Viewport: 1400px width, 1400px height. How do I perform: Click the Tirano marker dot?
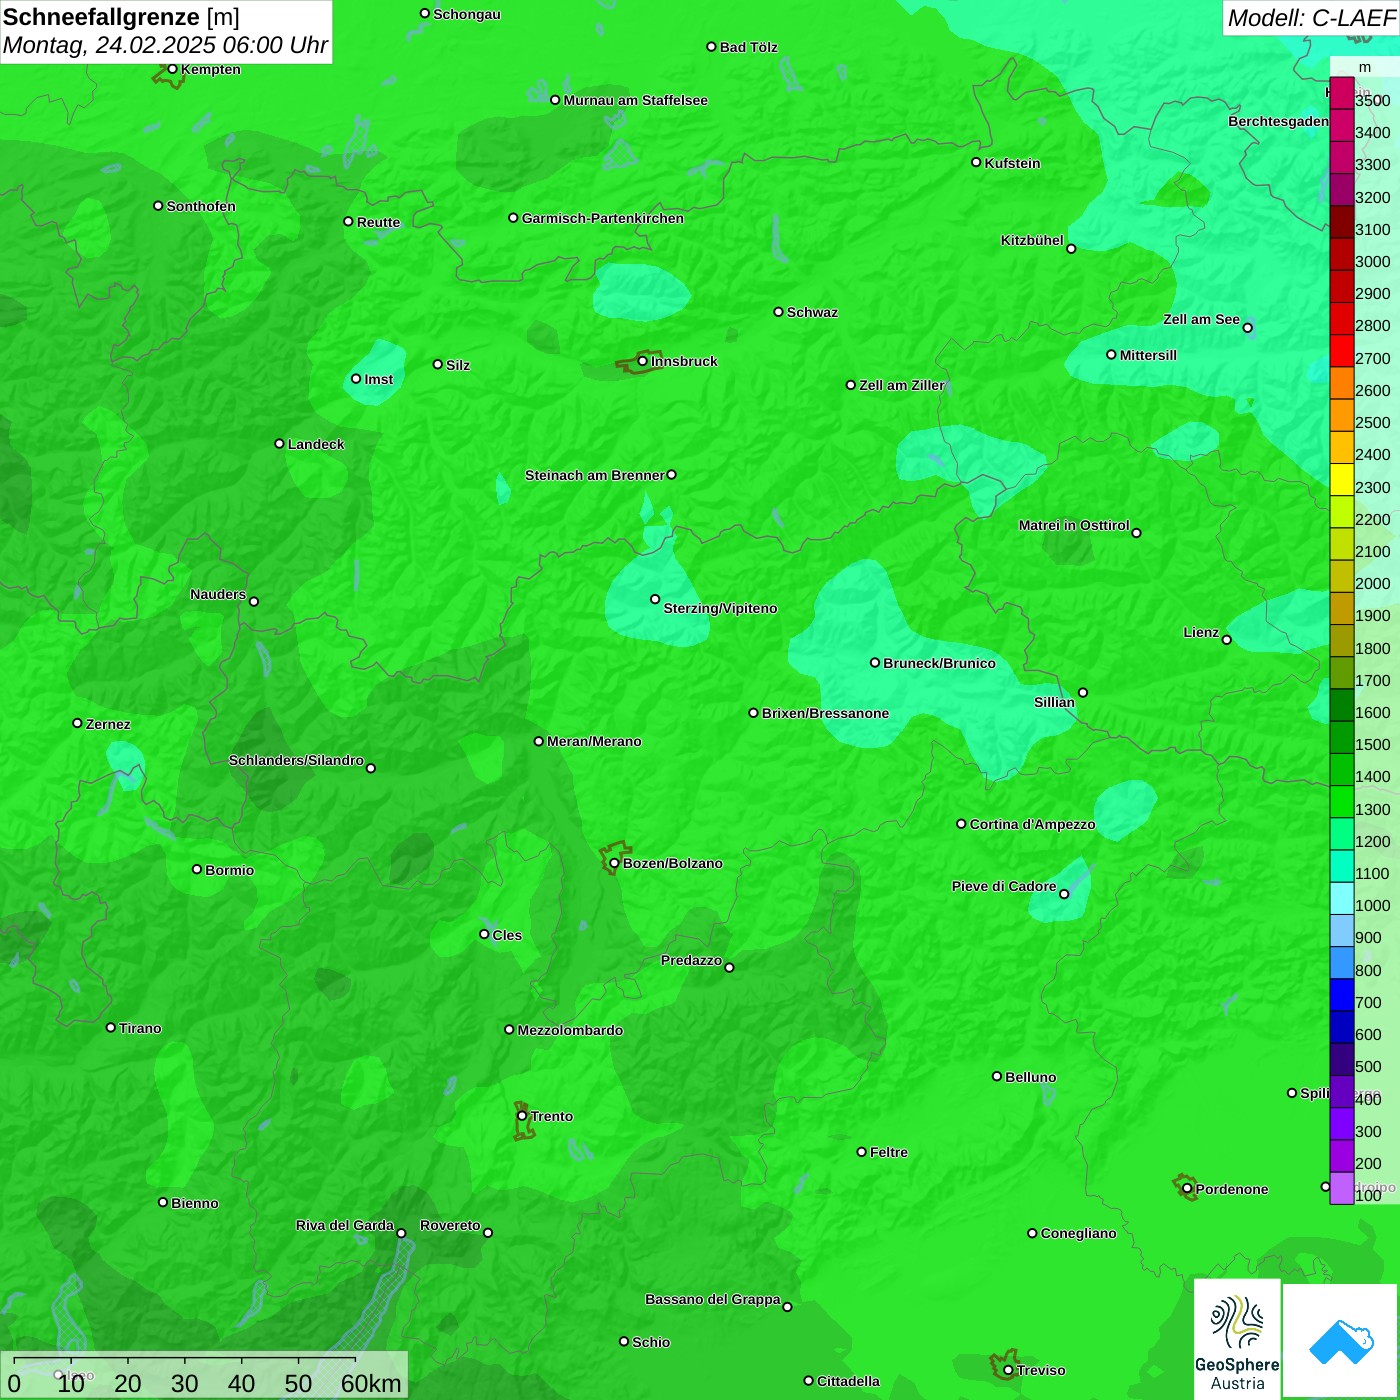click(111, 1027)
